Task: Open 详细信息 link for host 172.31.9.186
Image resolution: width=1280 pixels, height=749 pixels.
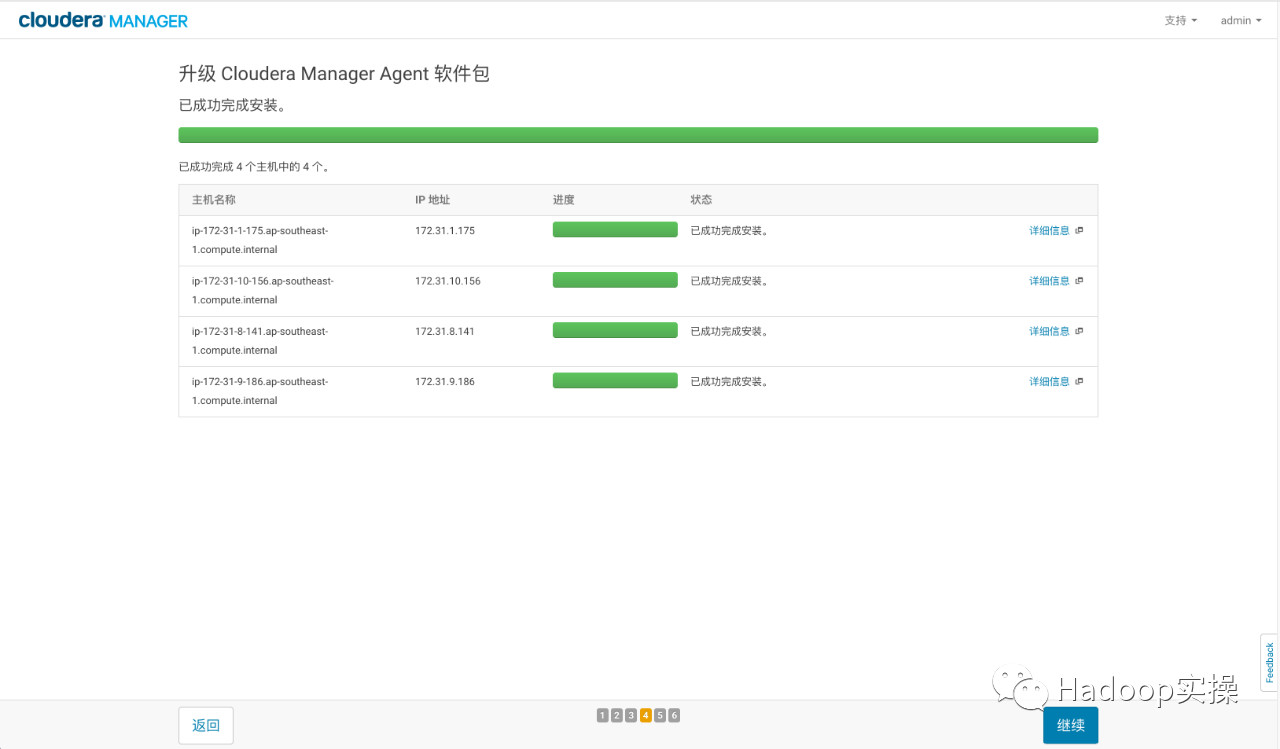Action: point(1049,381)
